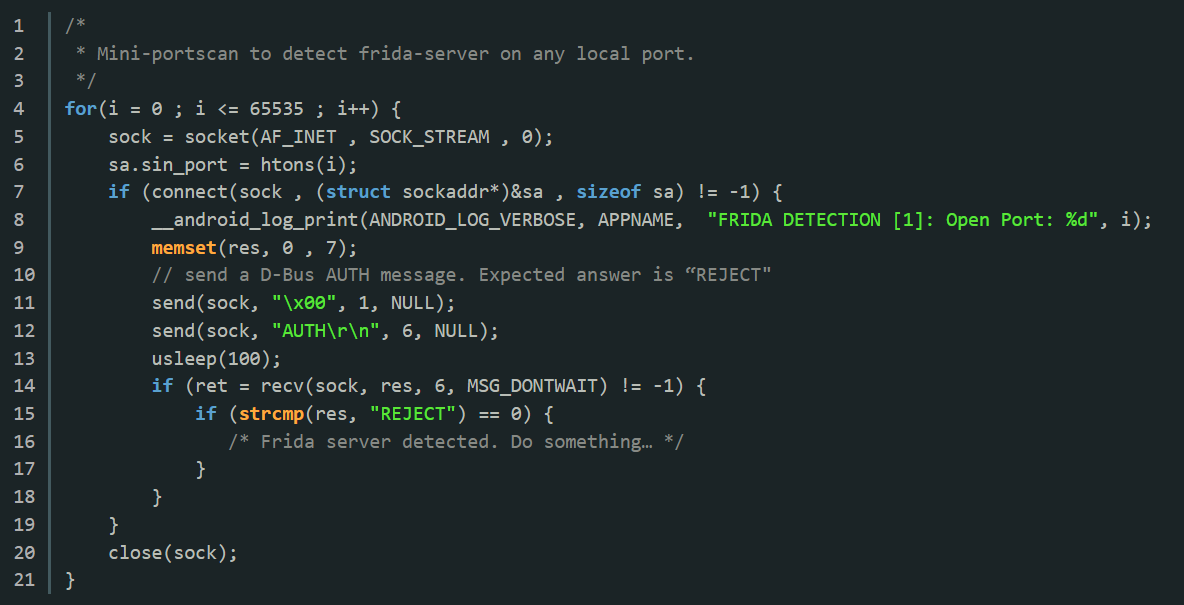Click the 'Frida server detected' comment
Screen dimensions: 1184x605
[456, 442]
